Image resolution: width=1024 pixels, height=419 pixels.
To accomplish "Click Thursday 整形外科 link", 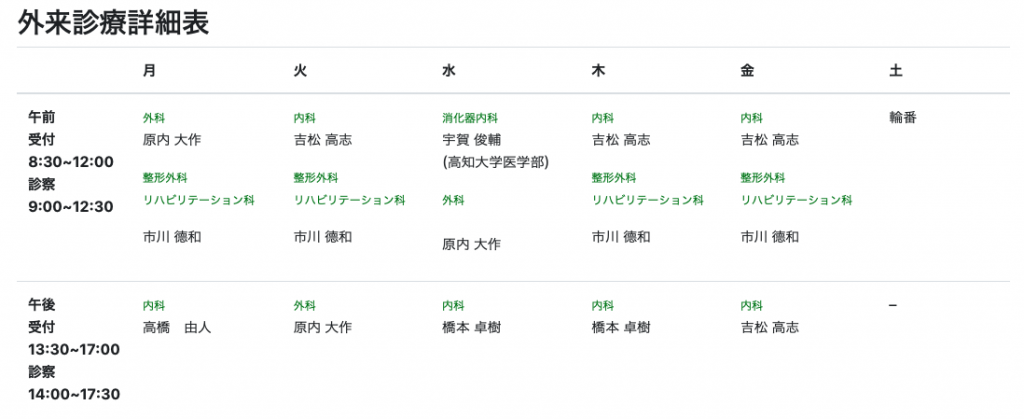I will click(613, 178).
